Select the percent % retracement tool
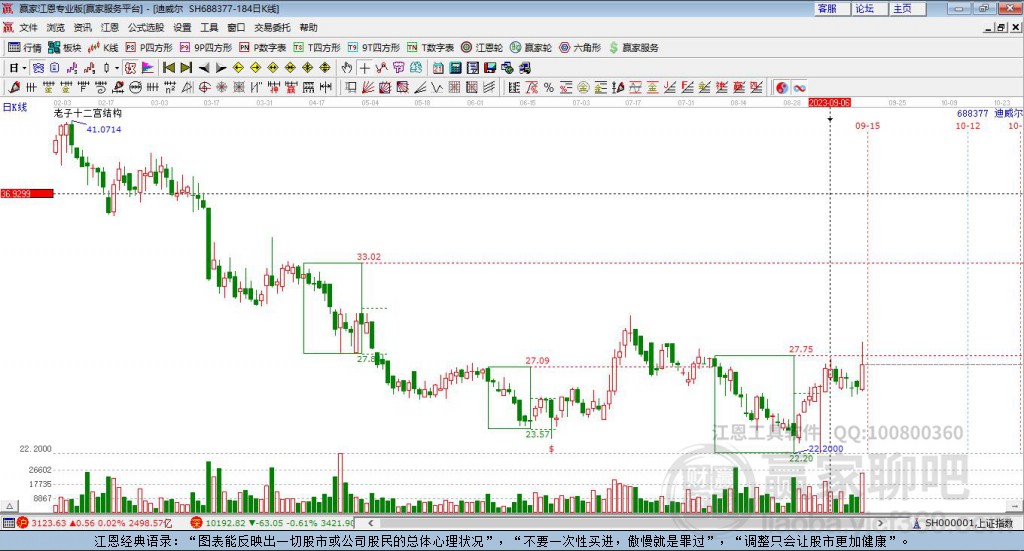This screenshot has width=1024, height=551. click(549, 87)
